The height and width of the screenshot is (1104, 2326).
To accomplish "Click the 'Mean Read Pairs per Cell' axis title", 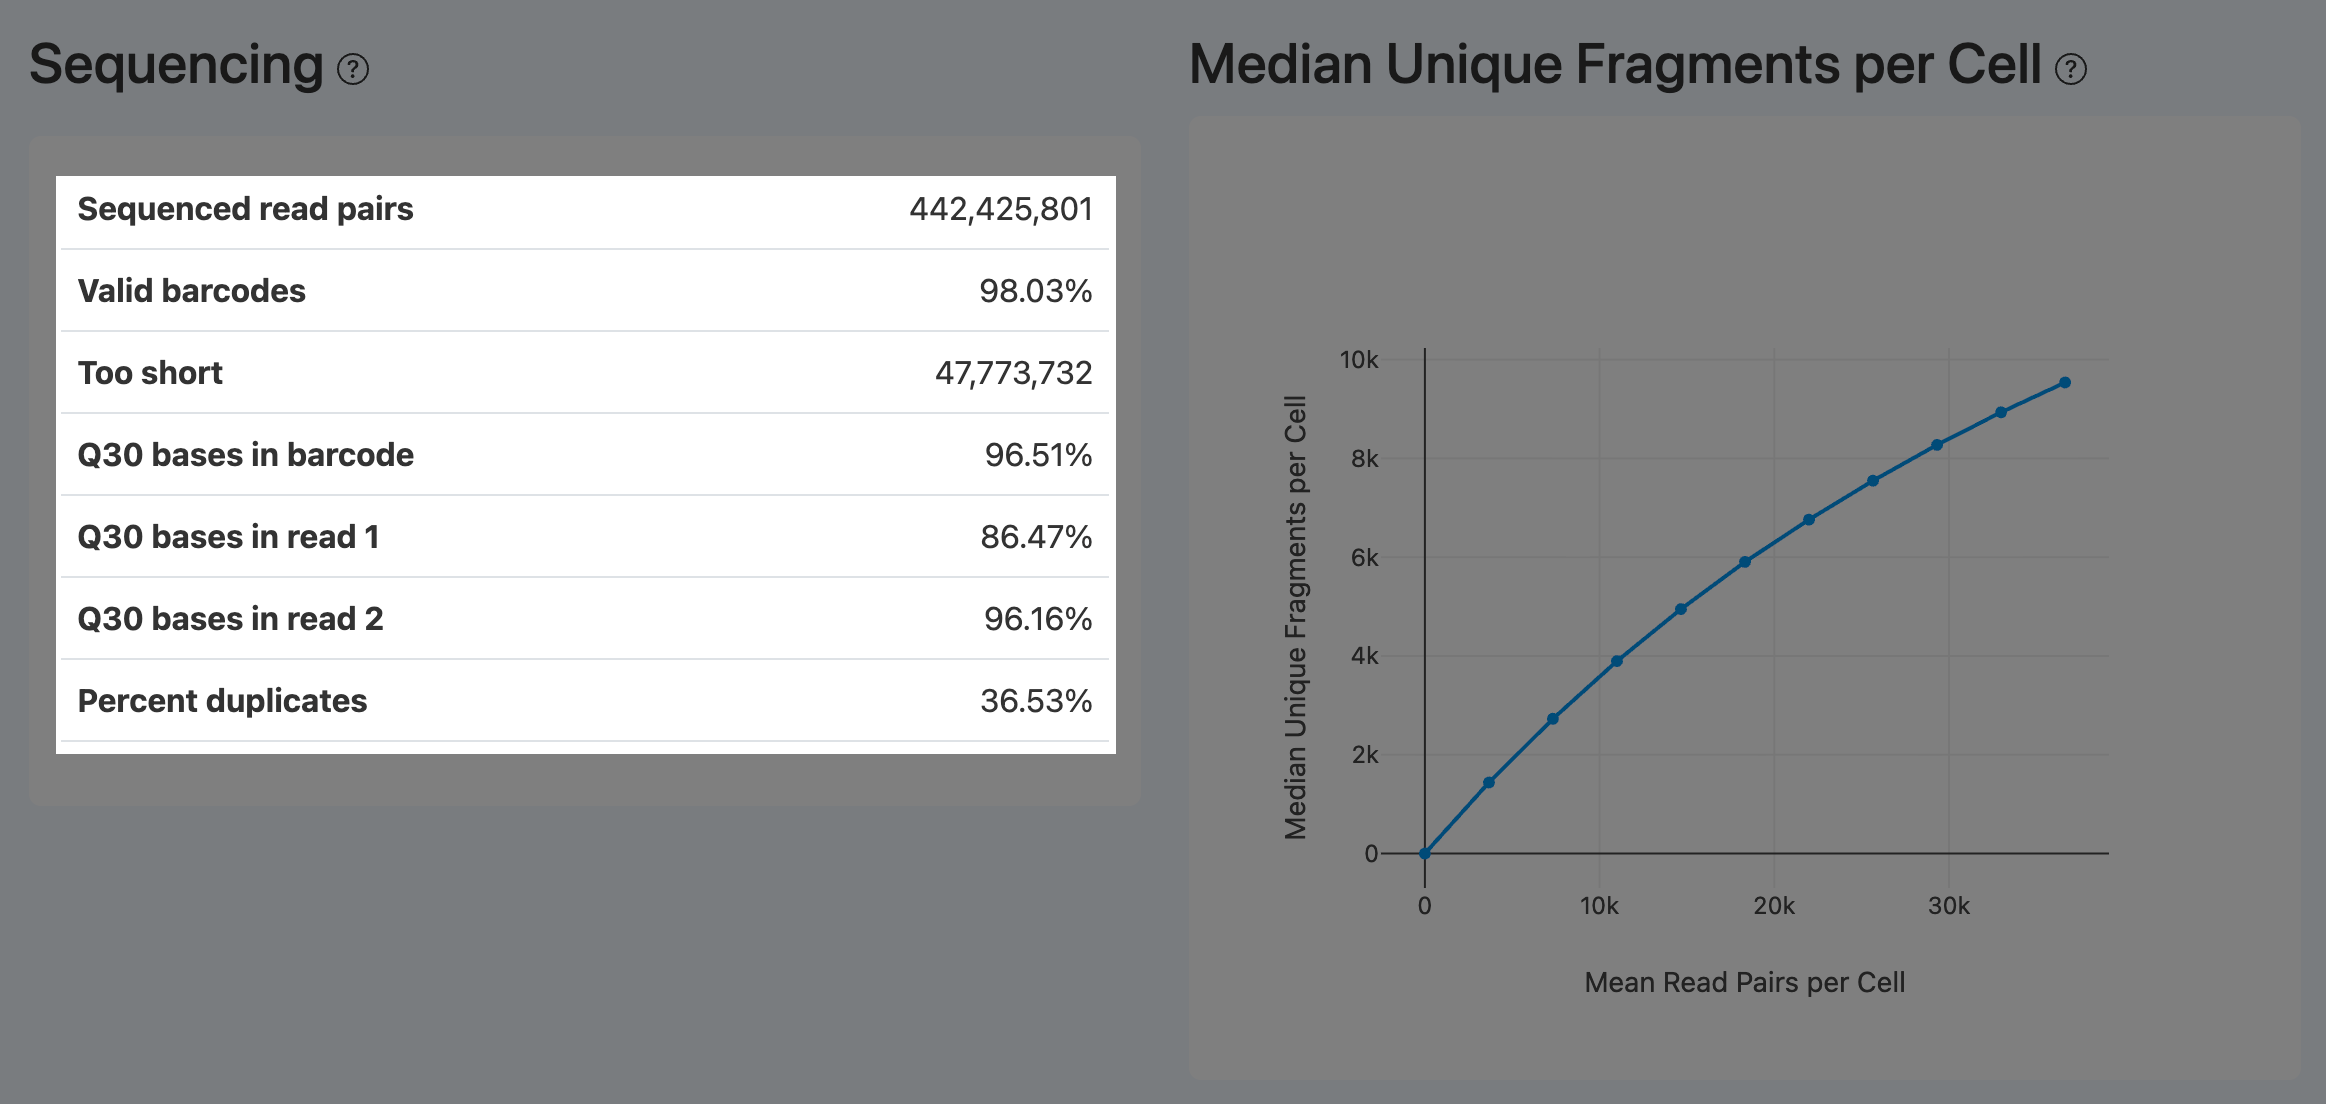I will point(1745,983).
